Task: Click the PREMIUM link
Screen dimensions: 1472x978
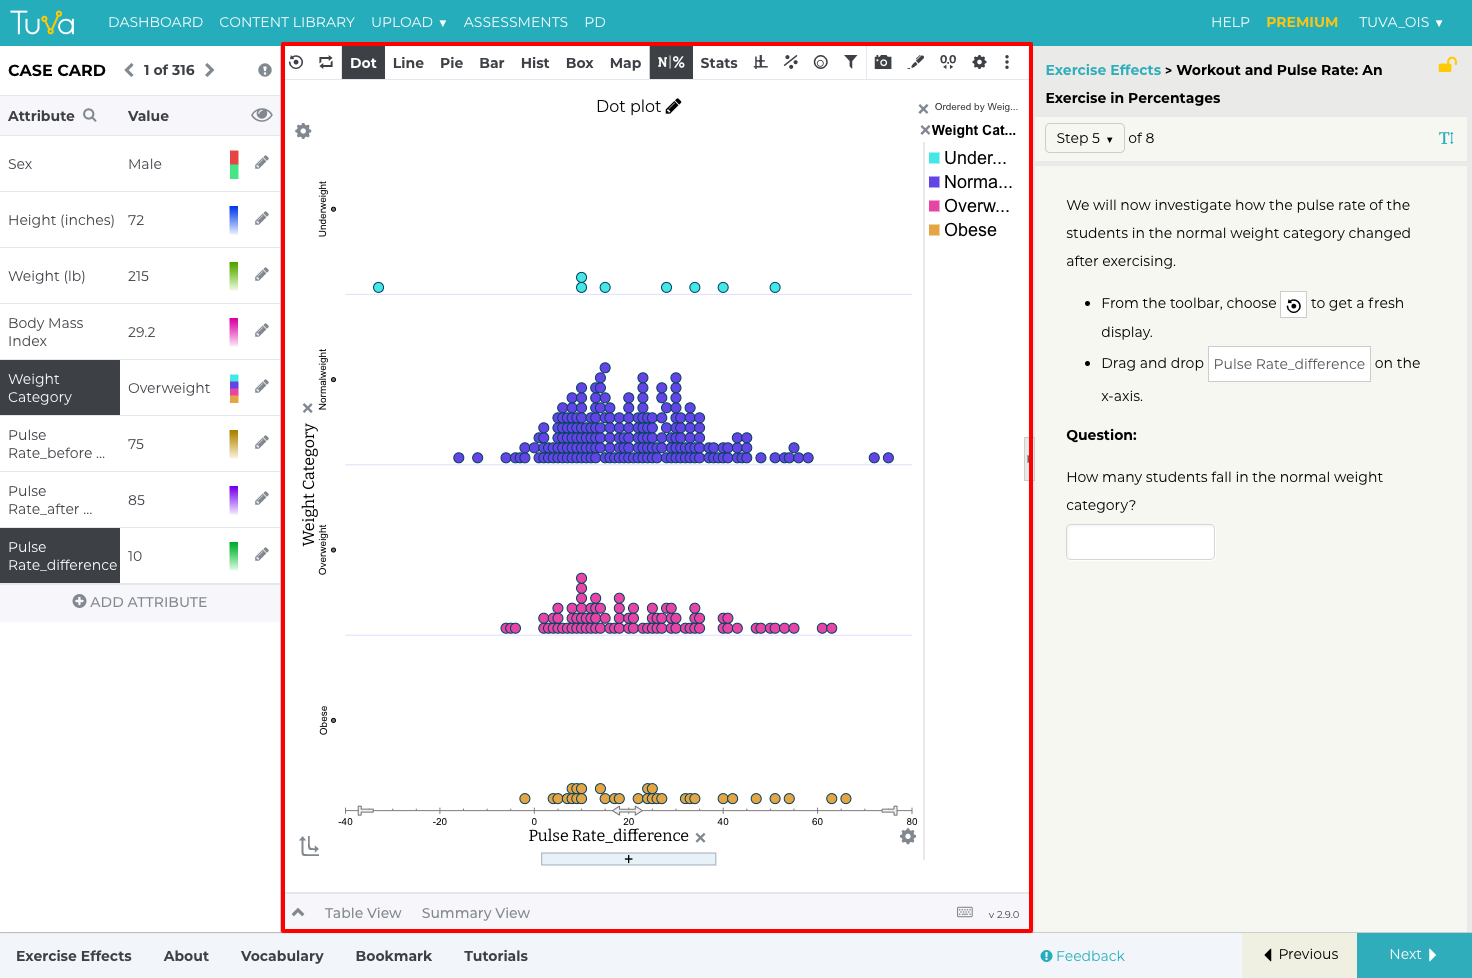Action: click(1302, 22)
